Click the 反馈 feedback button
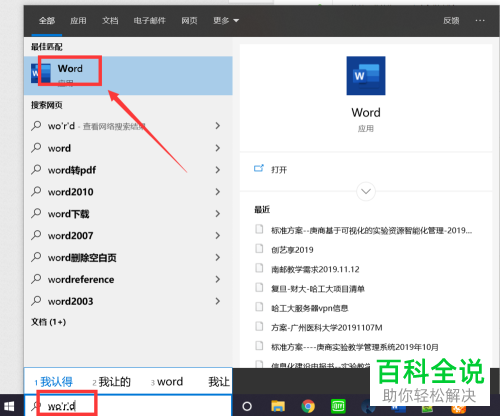Screen dimensions: 500x416 (451, 21)
